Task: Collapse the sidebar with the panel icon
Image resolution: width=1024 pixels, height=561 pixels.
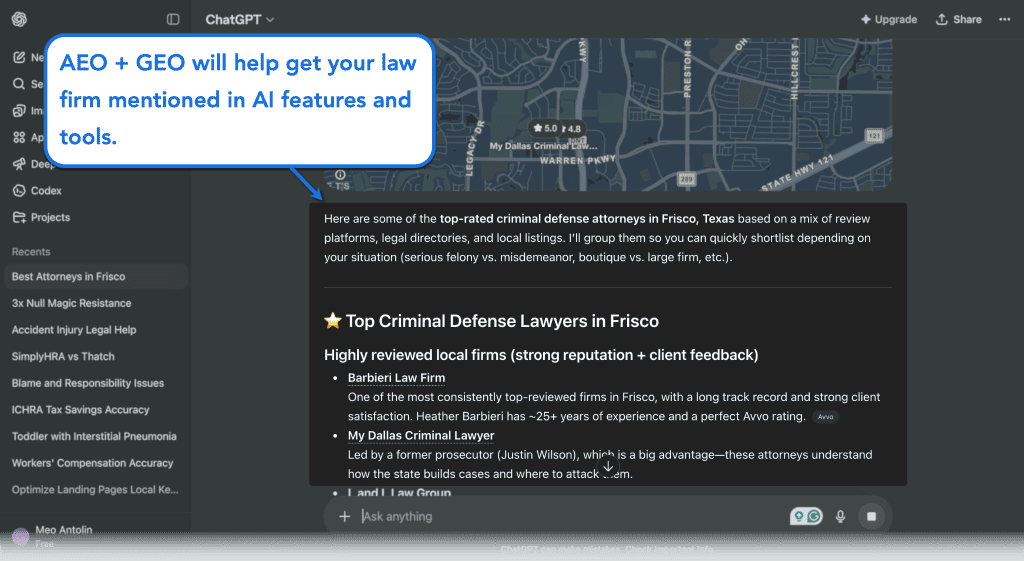Action: [173, 19]
